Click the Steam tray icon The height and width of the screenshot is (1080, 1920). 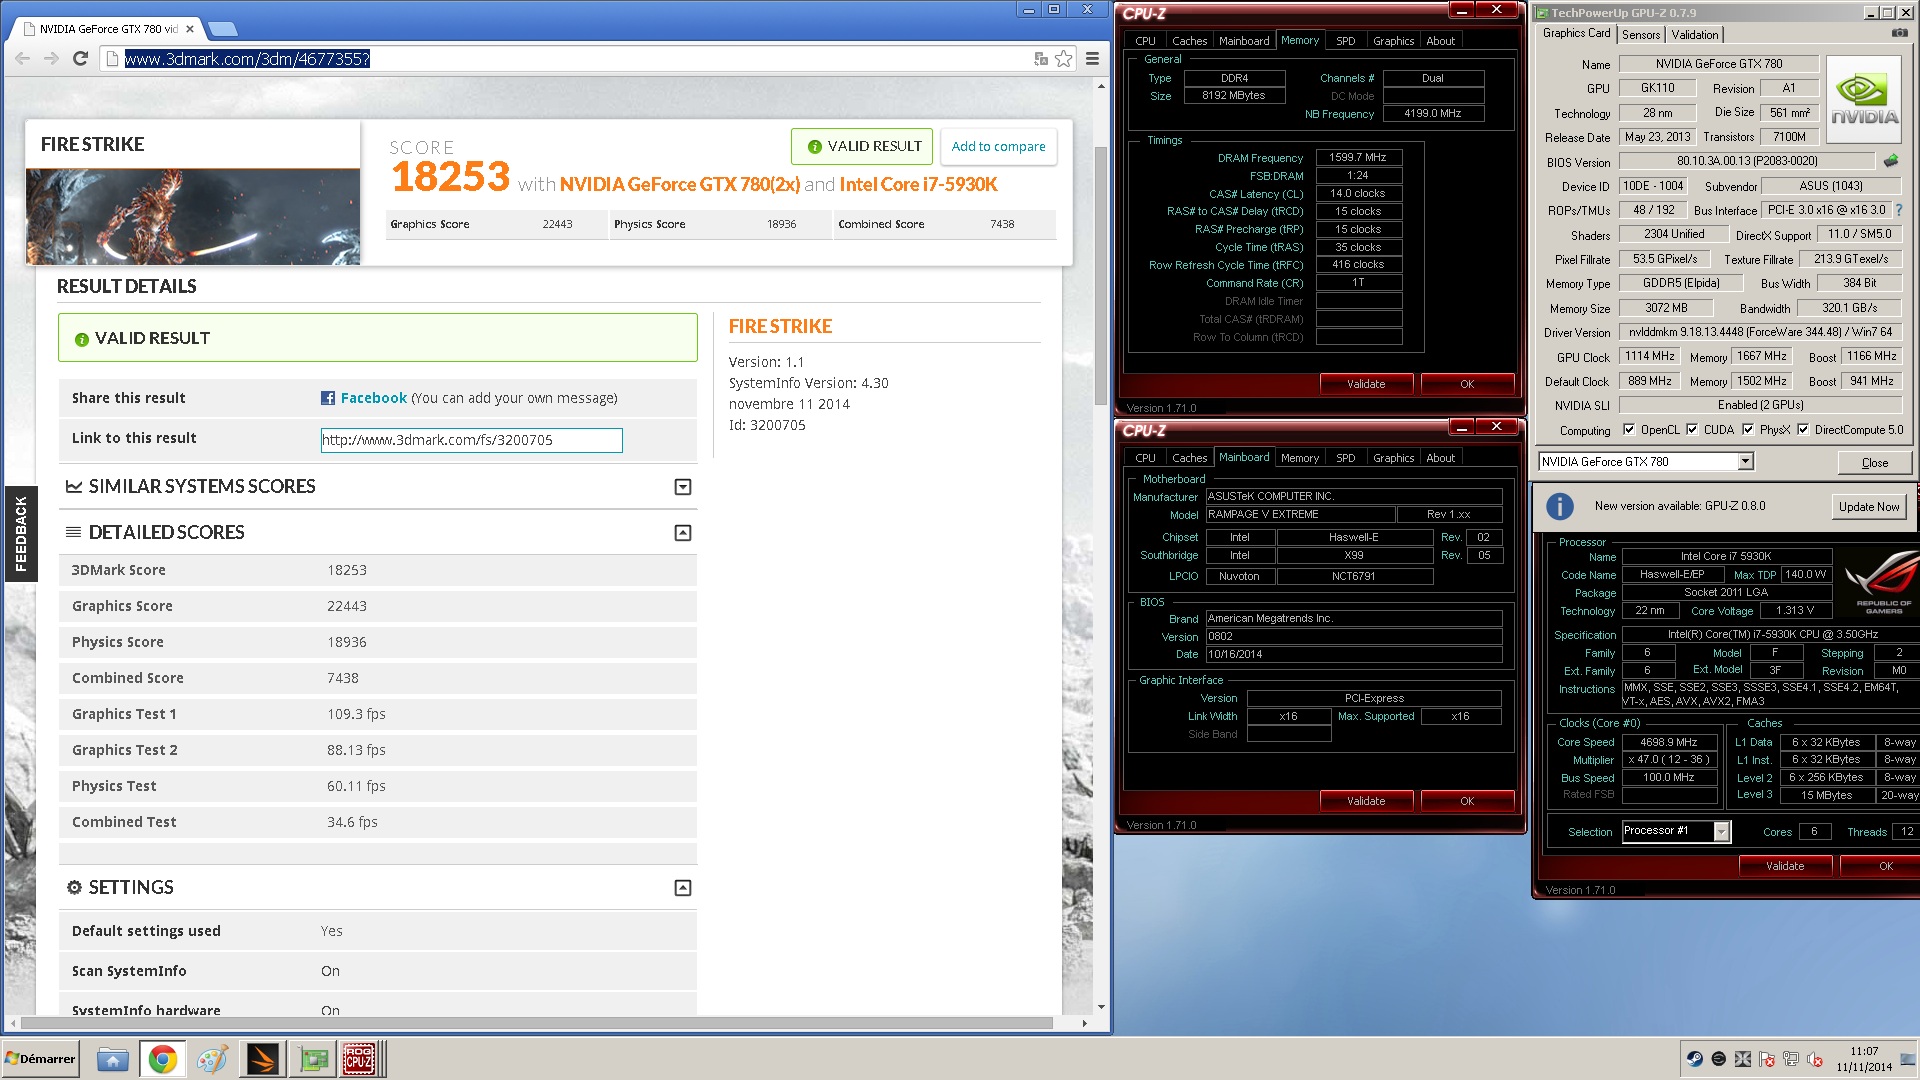point(1694,1059)
